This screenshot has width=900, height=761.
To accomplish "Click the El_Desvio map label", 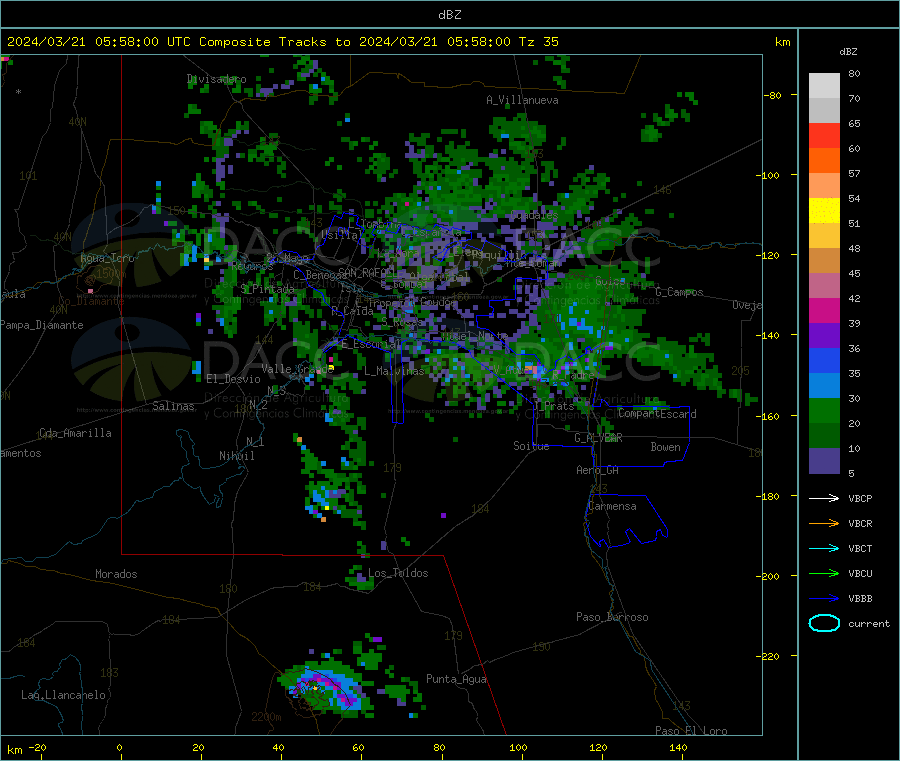I will [234, 379].
